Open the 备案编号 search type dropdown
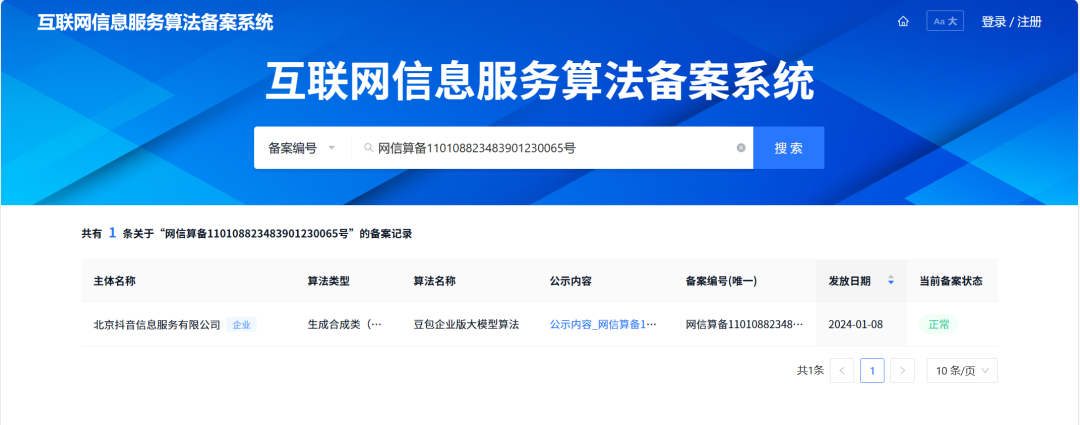Viewport: 1080px width, 425px height. 302,147
